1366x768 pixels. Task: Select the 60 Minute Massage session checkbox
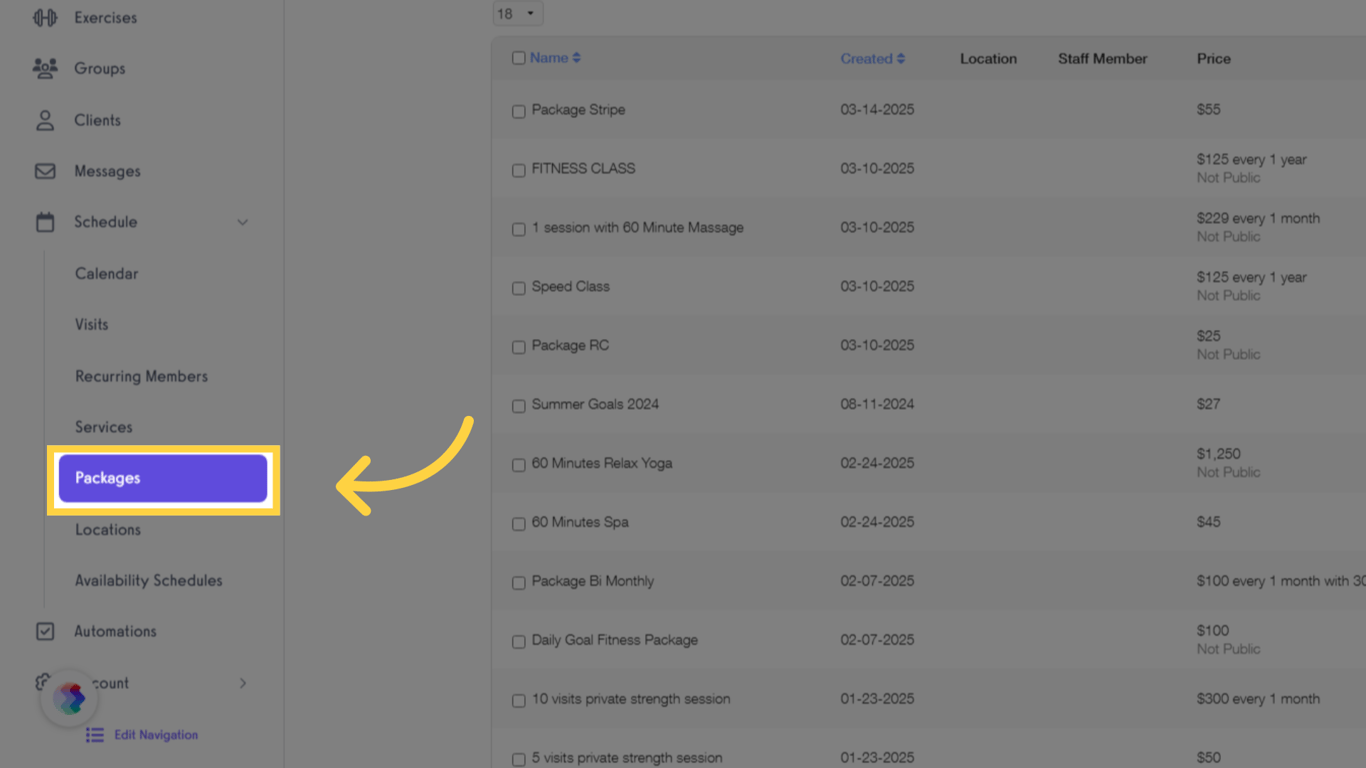[518, 229]
